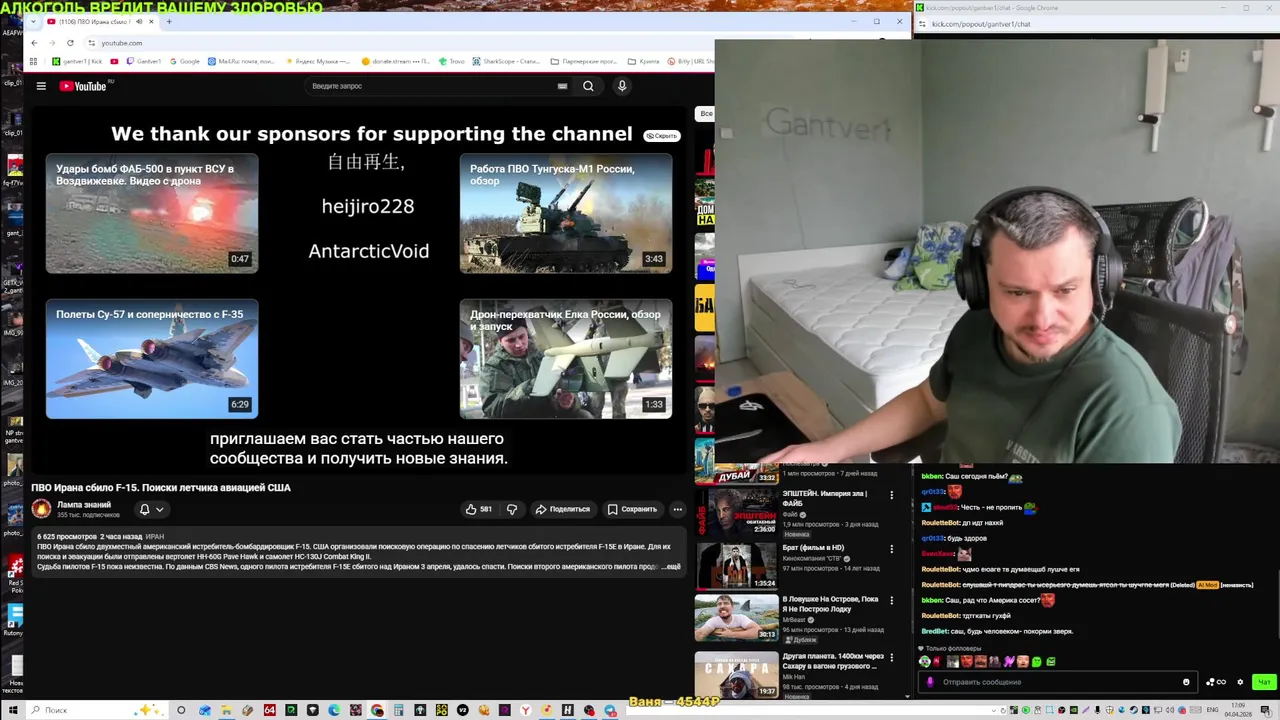This screenshot has height=720, width=1280.
Task: Click the YouTube search magnifier button
Action: 588,86
